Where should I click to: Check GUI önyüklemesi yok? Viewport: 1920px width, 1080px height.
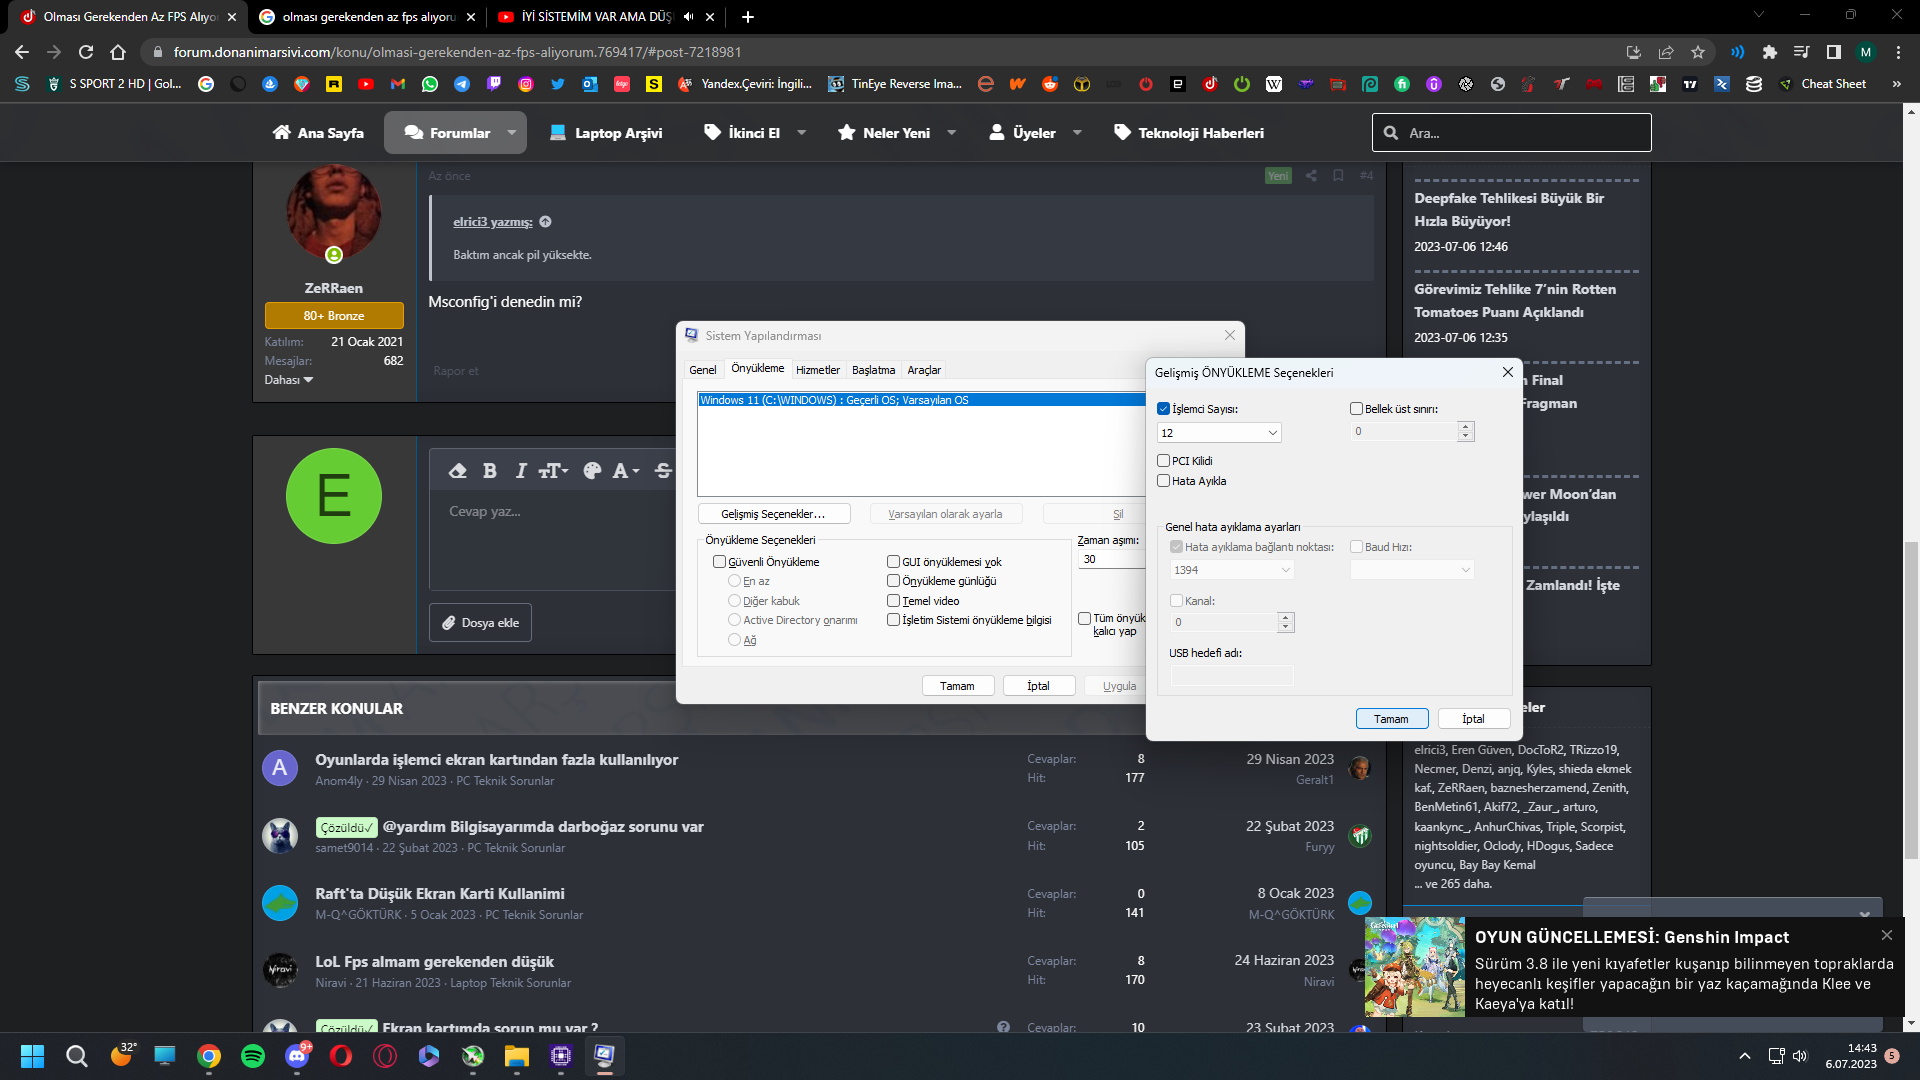894,562
